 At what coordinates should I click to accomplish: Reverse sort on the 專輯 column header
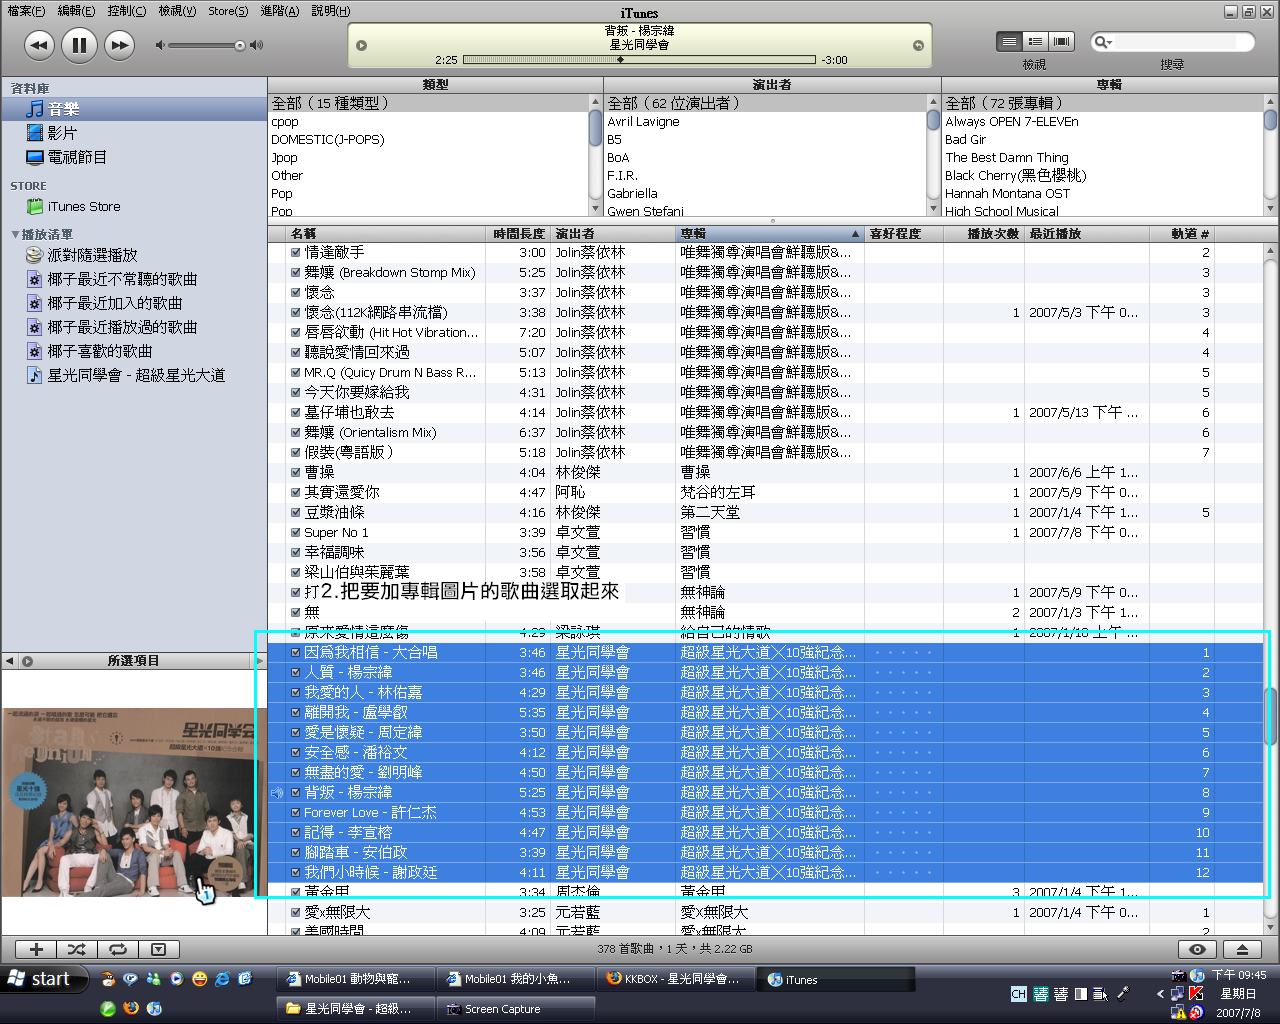769,233
